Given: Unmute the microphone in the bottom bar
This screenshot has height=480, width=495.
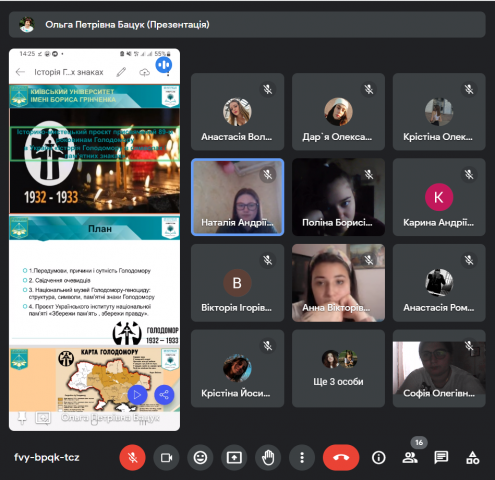Looking at the screenshot, I should pyautogui.click(x=132, y=457).
